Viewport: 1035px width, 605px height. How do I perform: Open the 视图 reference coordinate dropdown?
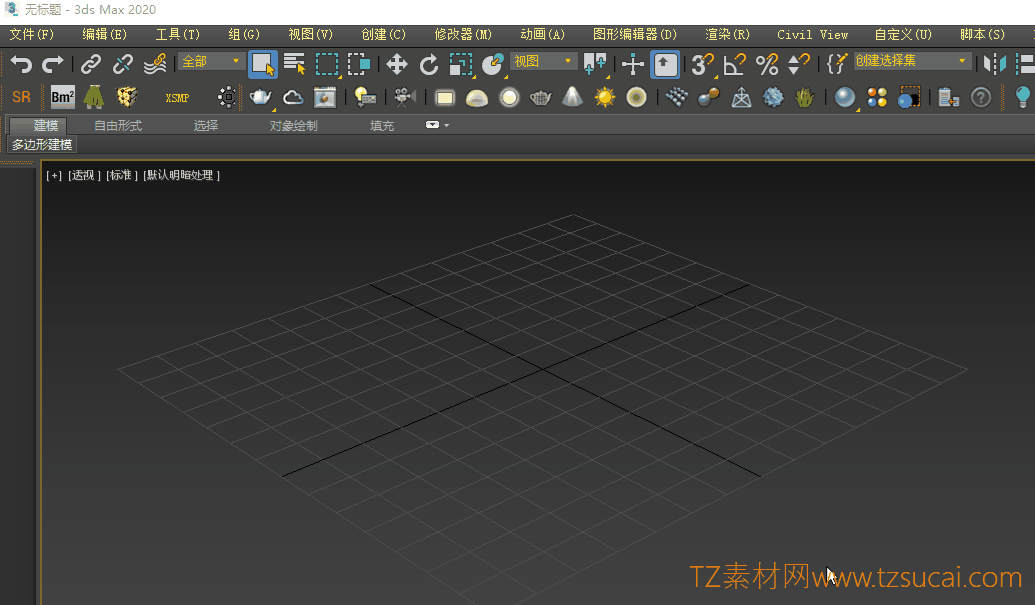[544, 62]
